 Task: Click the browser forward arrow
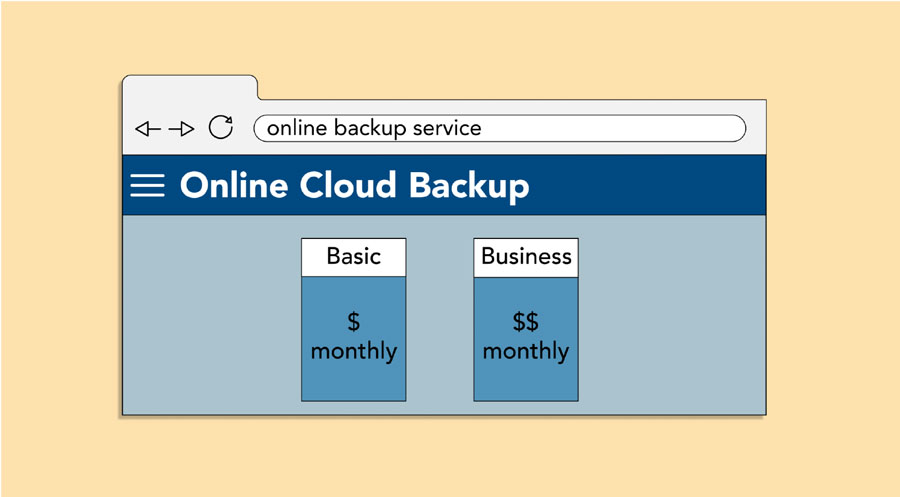coord(181,129)
